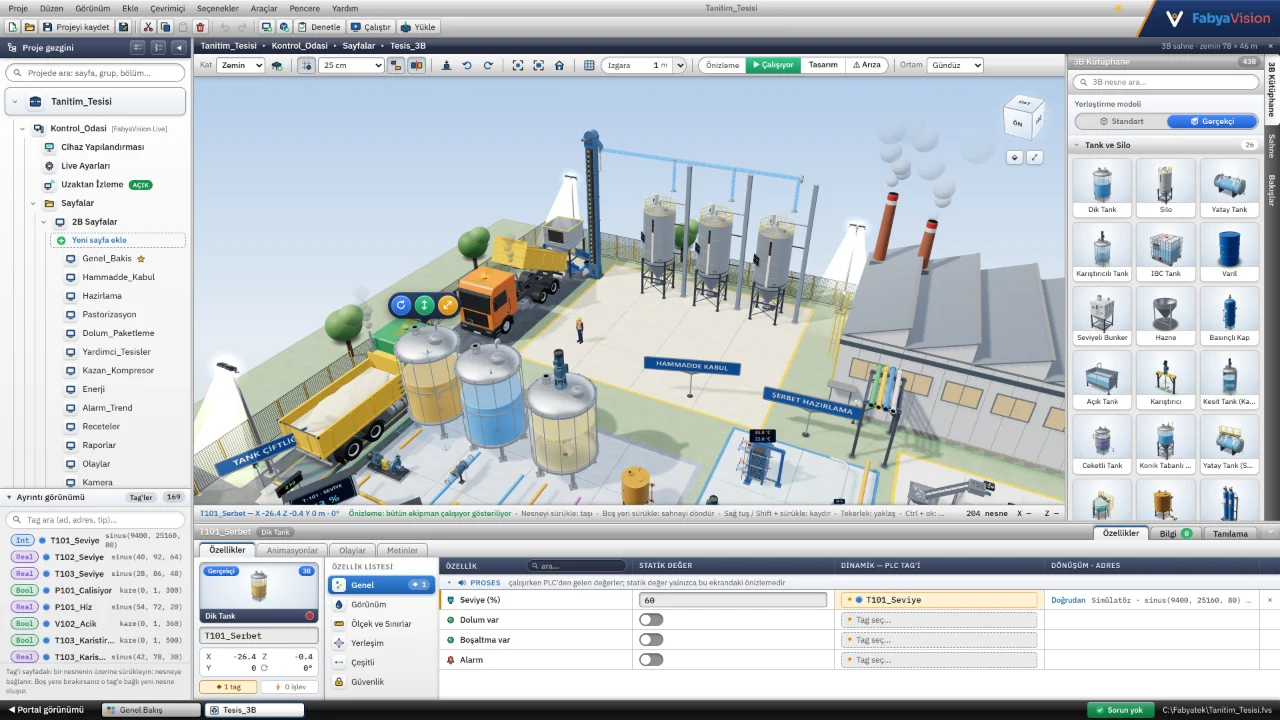Click the home view icon
Screen dimensions: 1280x720
point(559,65)
